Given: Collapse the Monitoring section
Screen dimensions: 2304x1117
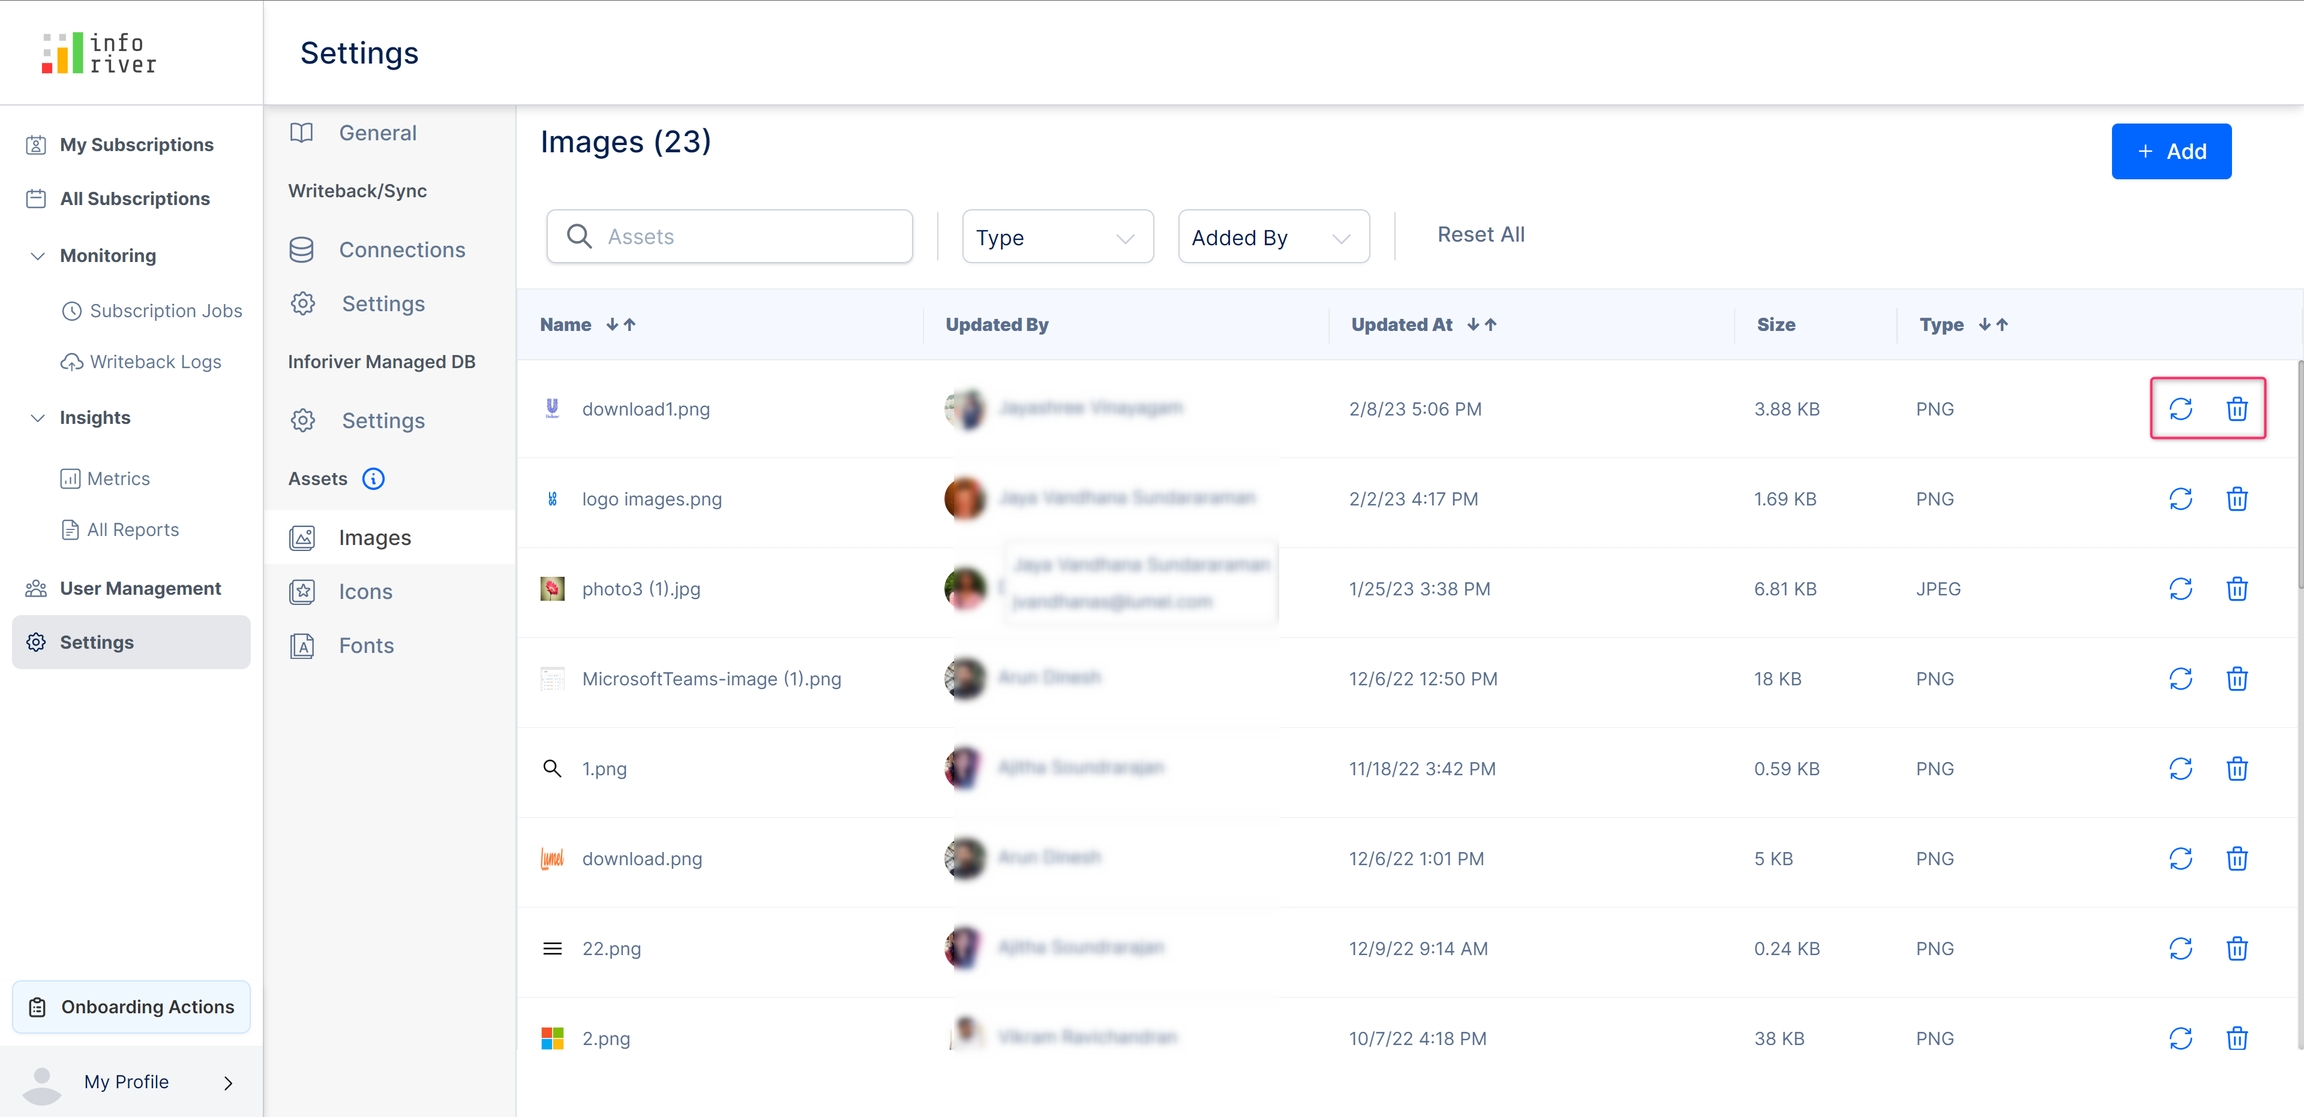Looking at the screenshot, I should 37,256.
